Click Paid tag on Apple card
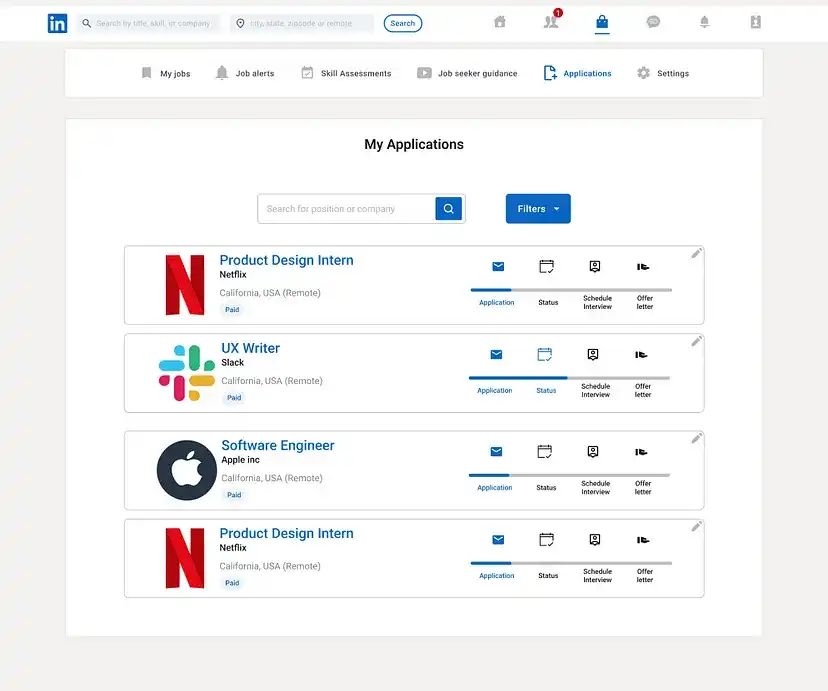Screen dimensions: 828x691 (234, 495)
